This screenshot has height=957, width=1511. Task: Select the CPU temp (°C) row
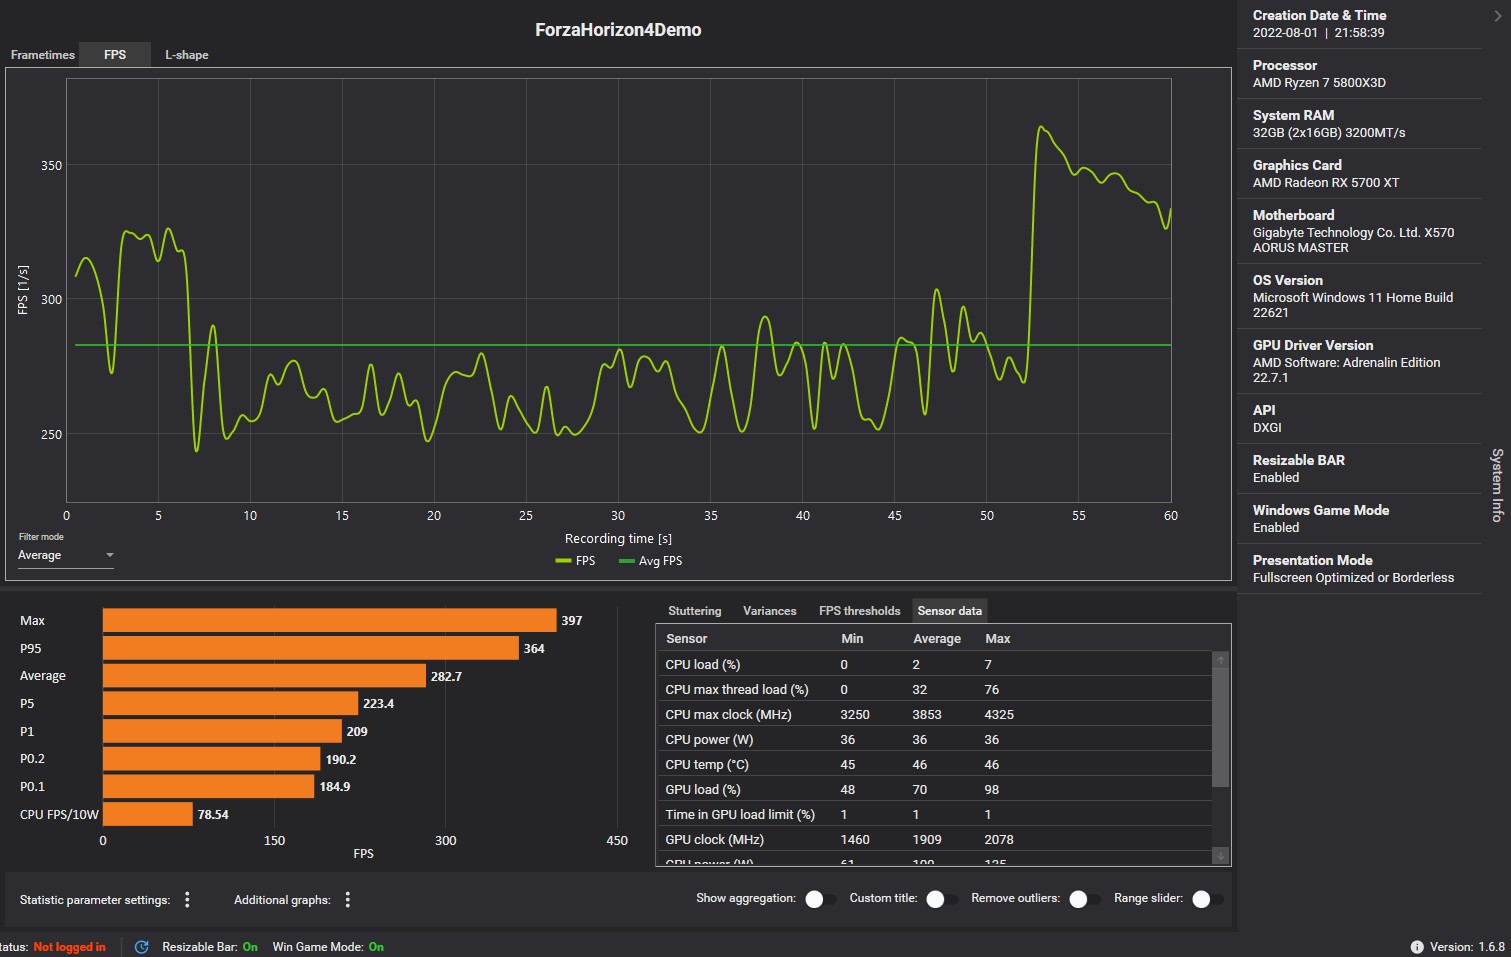tap(934, 764)
